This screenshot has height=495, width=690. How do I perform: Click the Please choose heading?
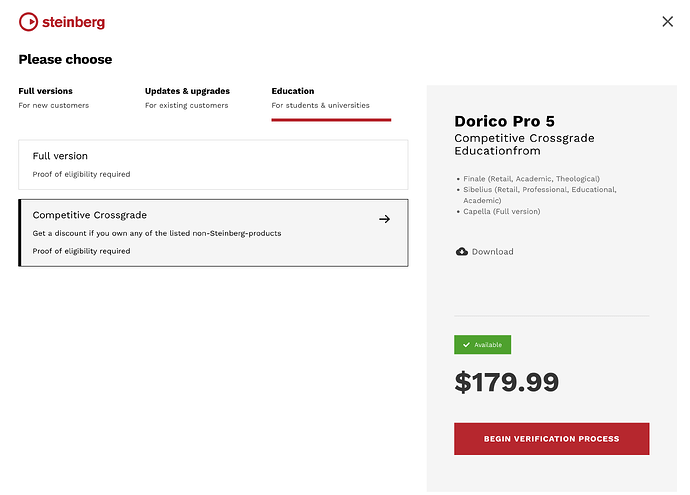tap(65, 60)
